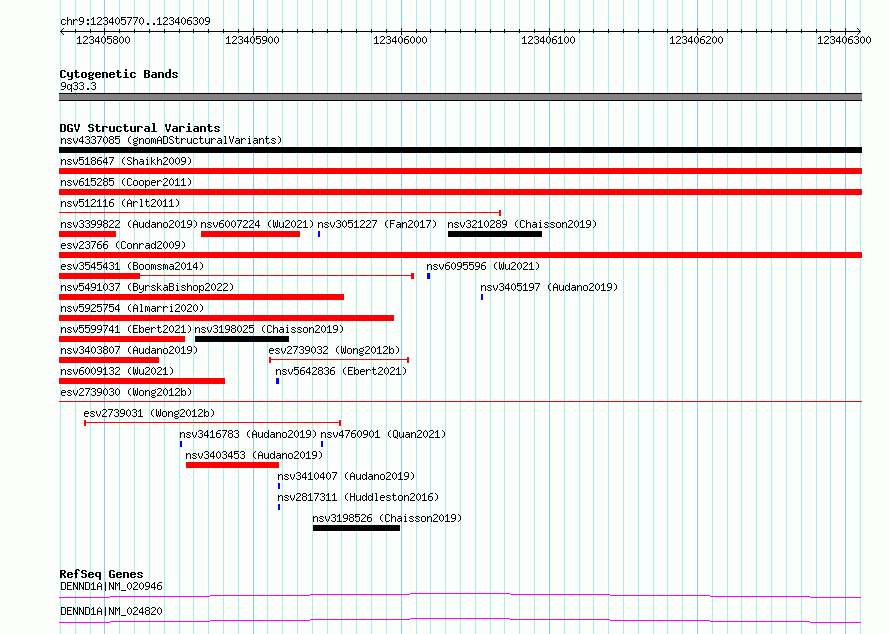The height and width of the screenshot is (634, 890).
Task: Click ruler position 123406000
Action: click(x=400, y=40)
